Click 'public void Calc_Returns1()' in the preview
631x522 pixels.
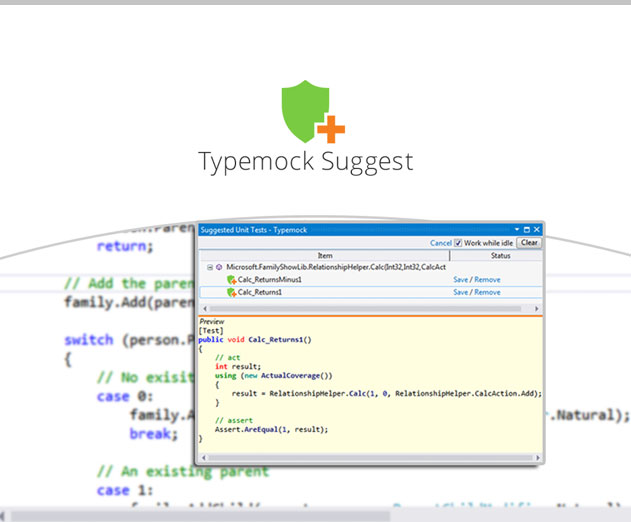255,340
